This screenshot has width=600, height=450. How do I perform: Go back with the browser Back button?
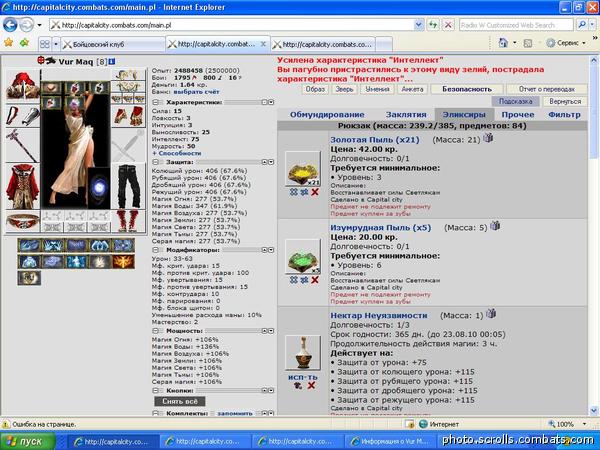tap(10, 25)
